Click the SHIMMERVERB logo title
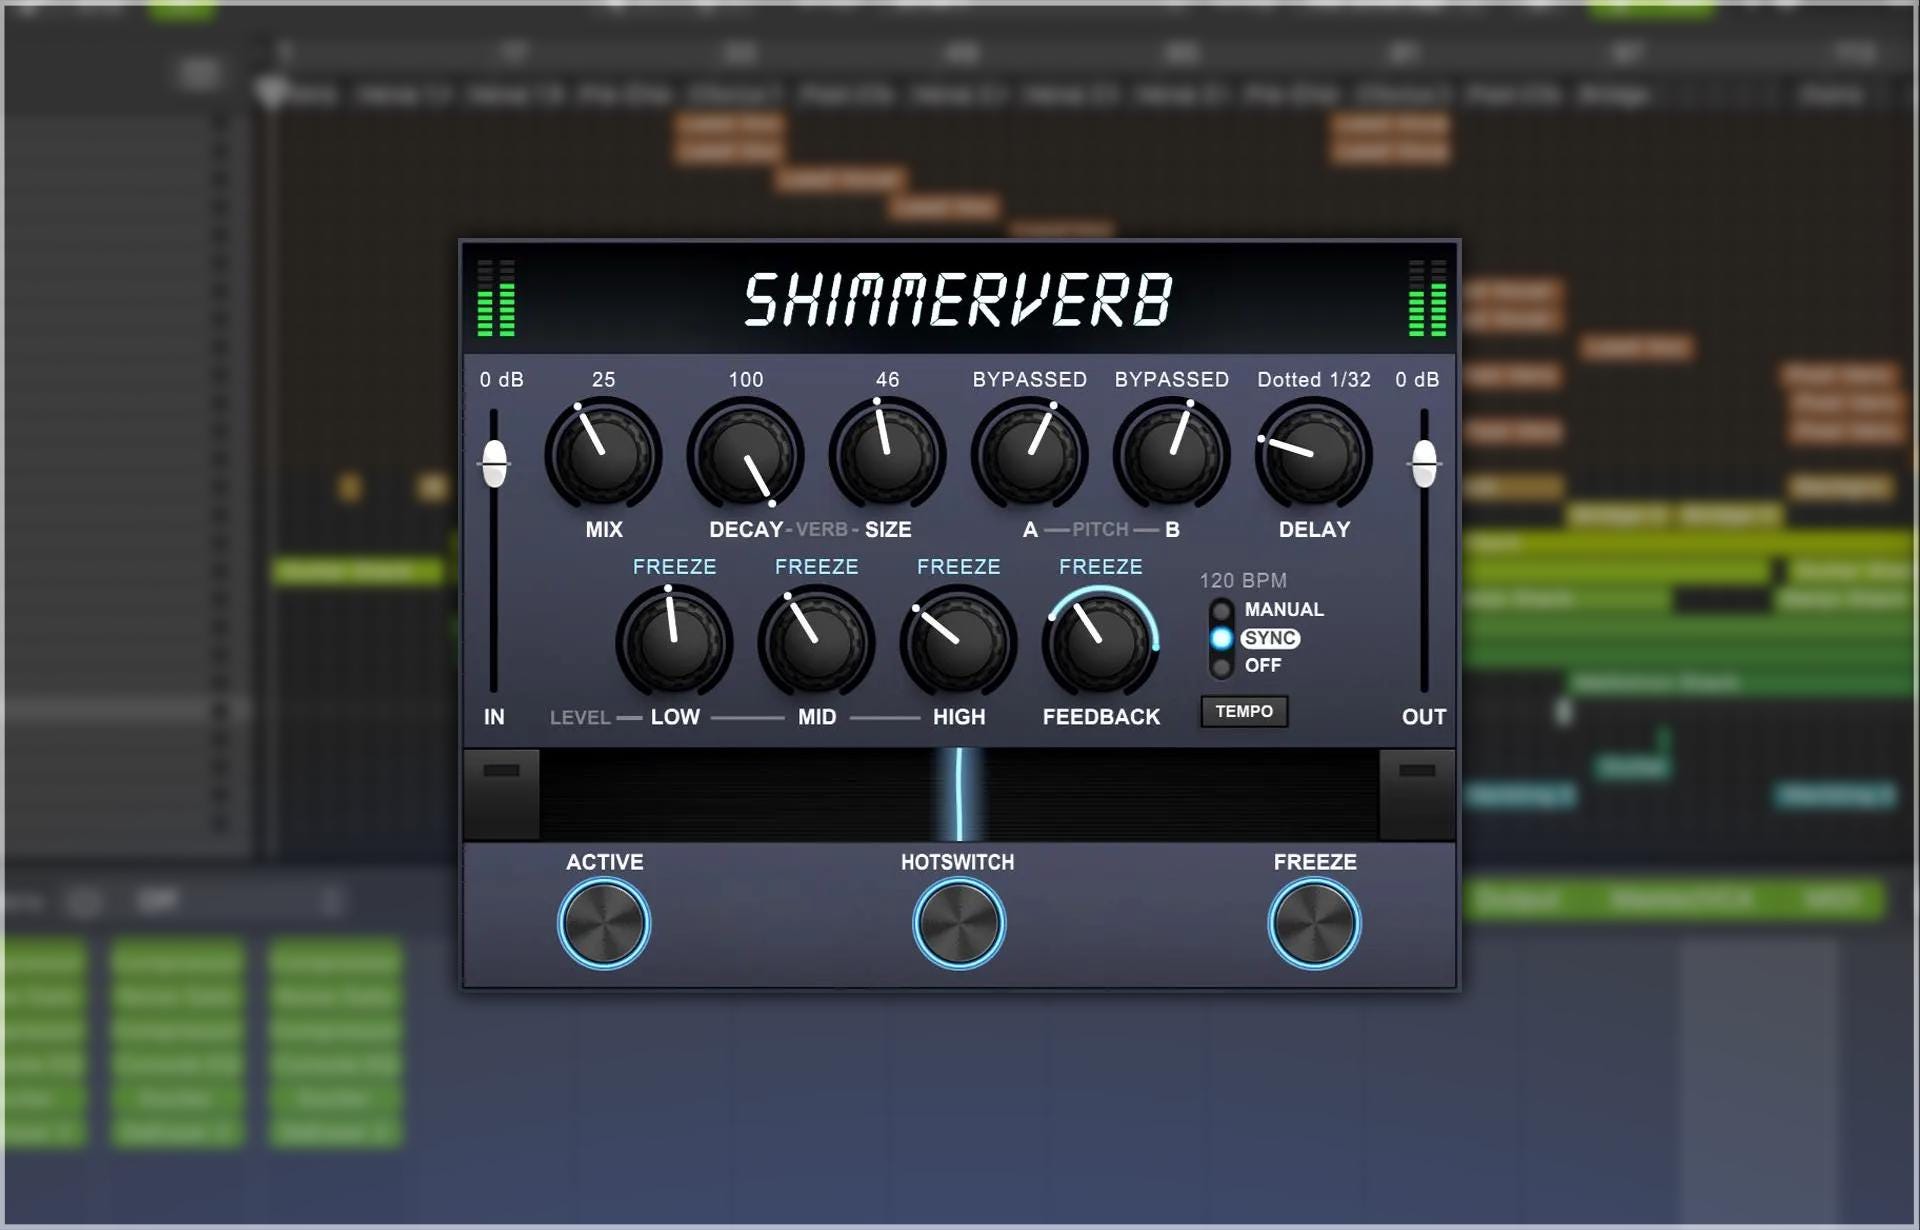Image resolution: width=1920 pixels, height=1230 pixels. pyautogui.click(x=958, y=299)
